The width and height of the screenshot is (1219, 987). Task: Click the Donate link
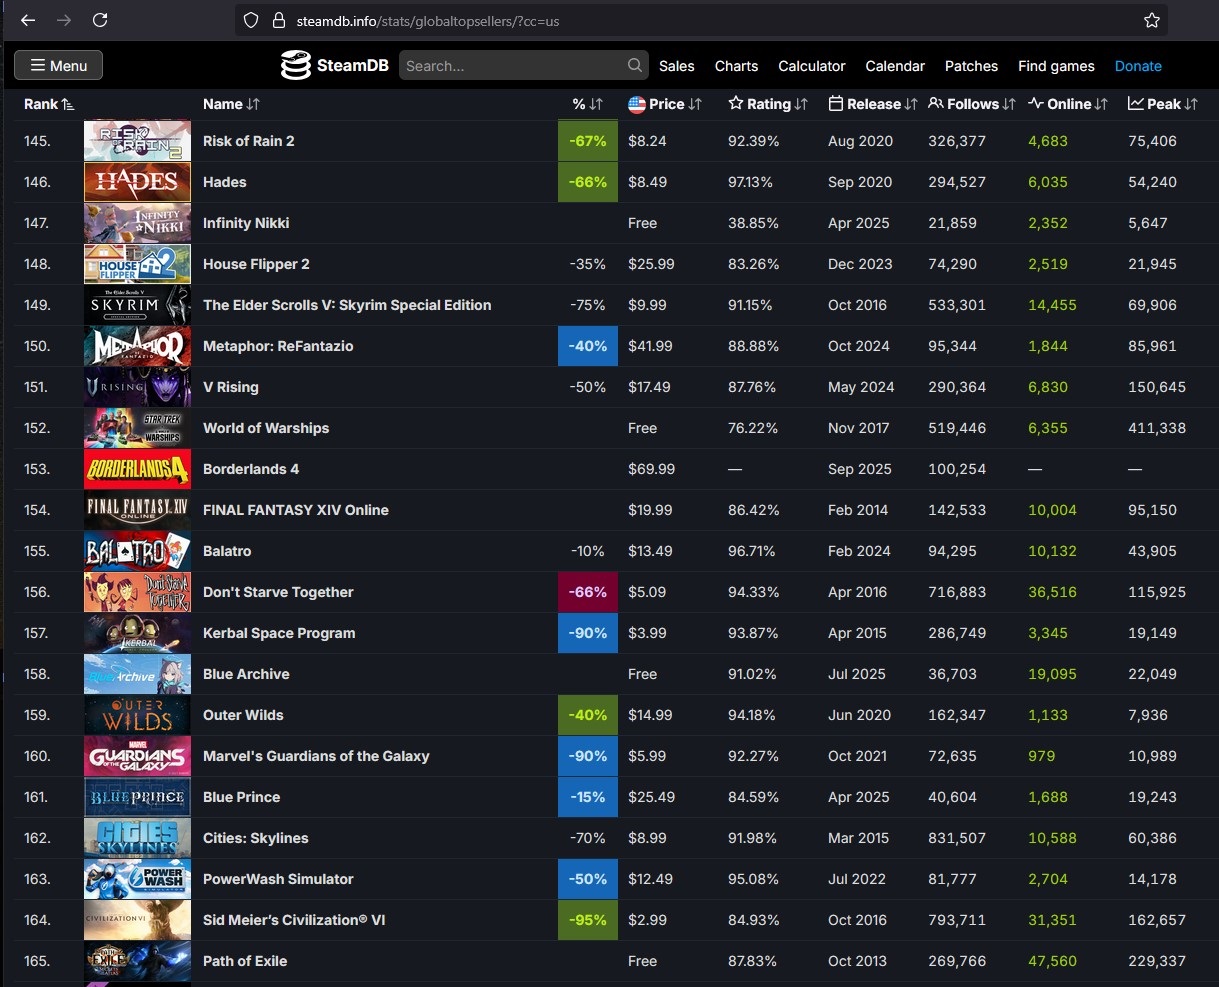[1138, 66]
